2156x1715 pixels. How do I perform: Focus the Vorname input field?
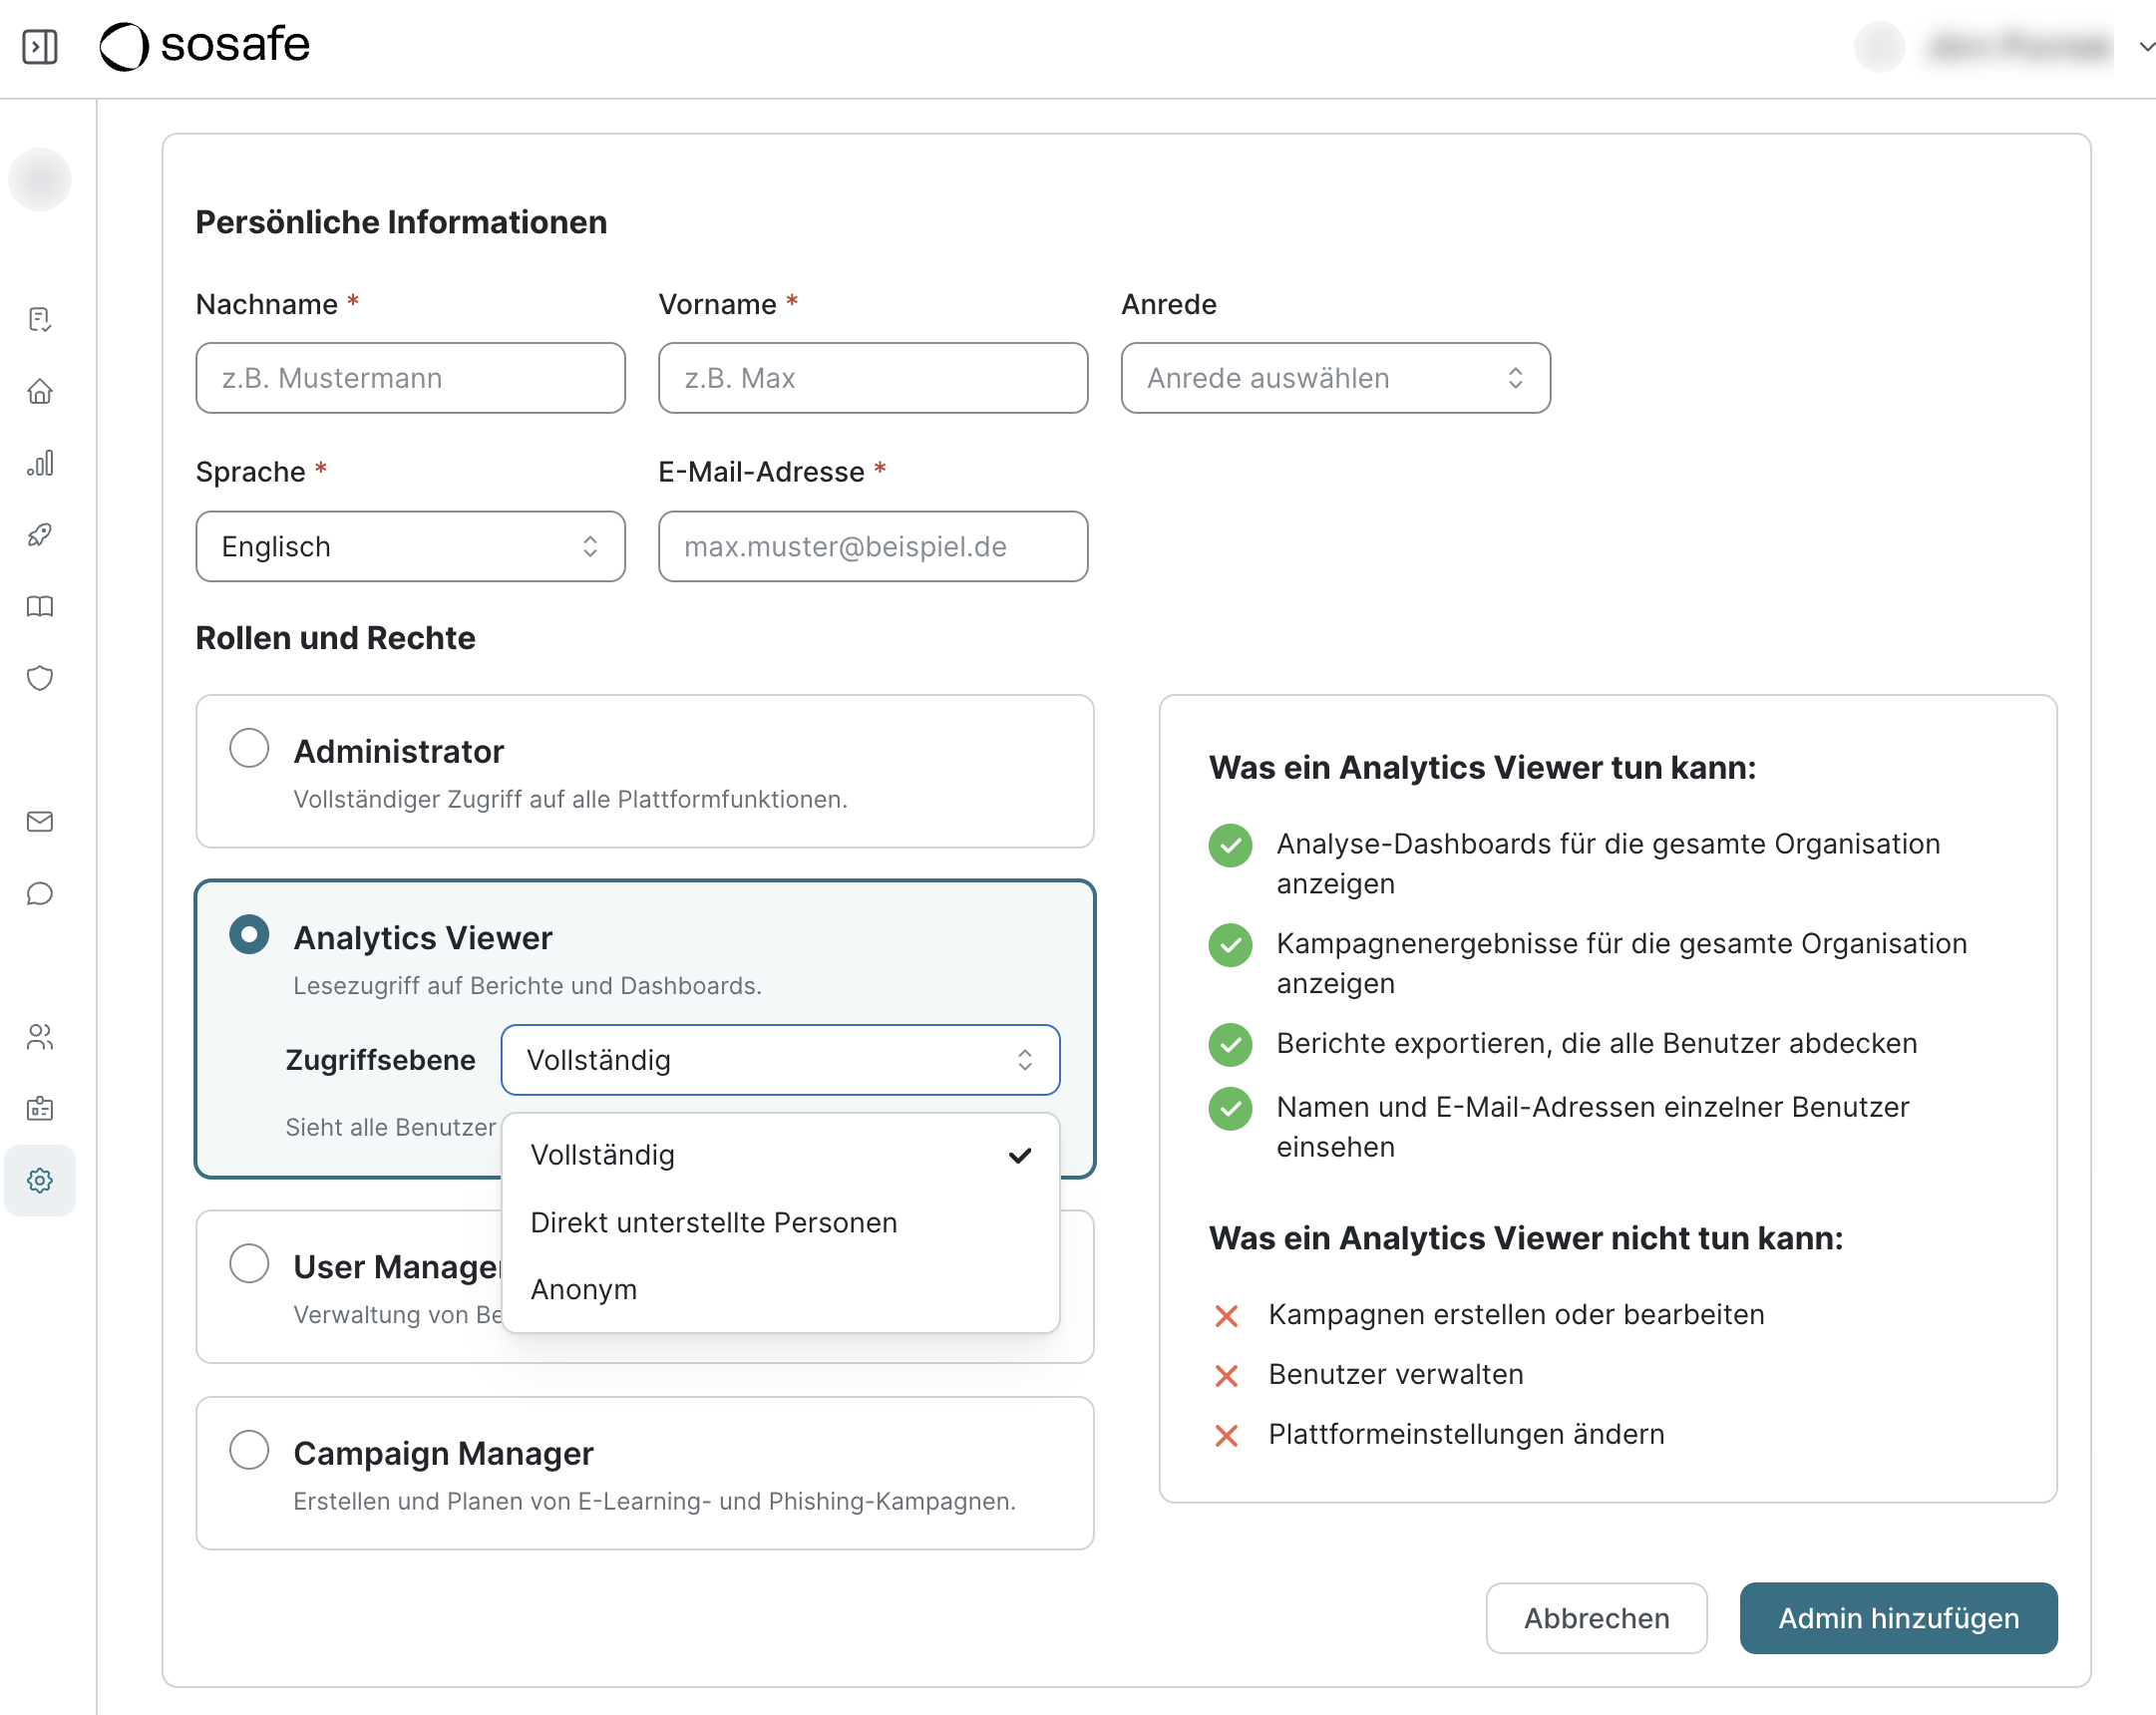point(873,378)
